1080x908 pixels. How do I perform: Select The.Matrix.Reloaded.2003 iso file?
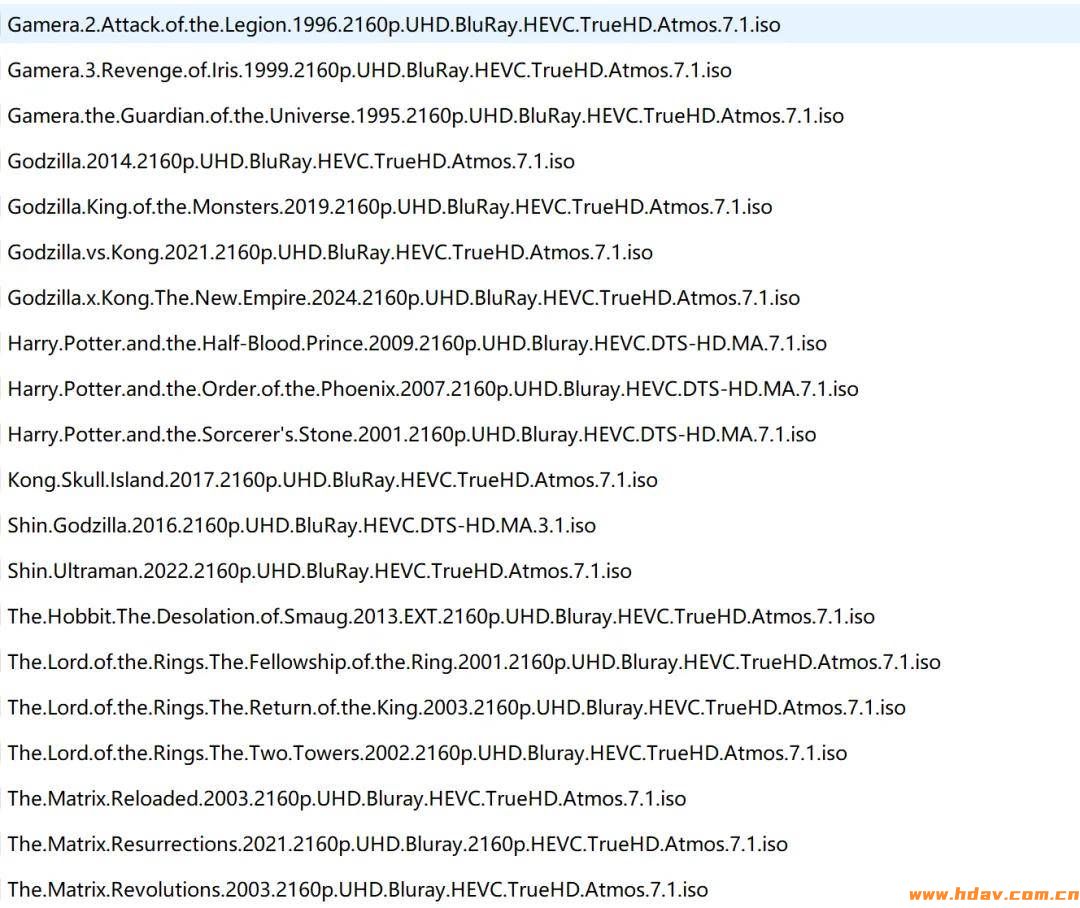(x=346, y=798)
